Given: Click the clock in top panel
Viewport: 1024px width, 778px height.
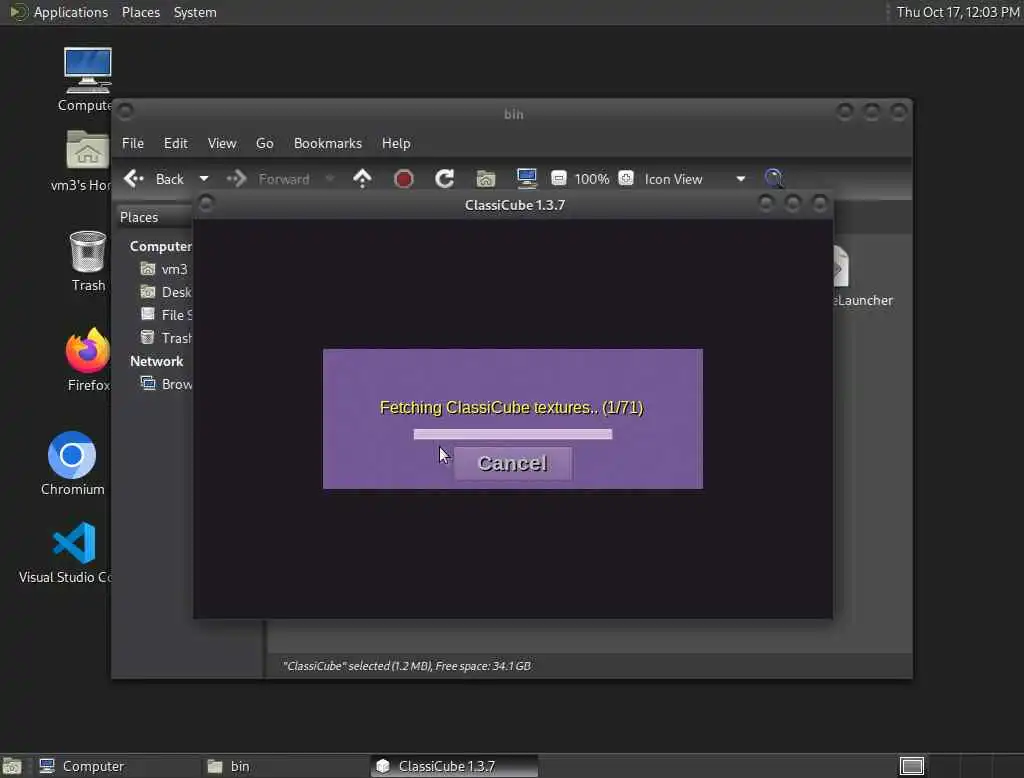Looking at the screenshot, I should (958, 12).
